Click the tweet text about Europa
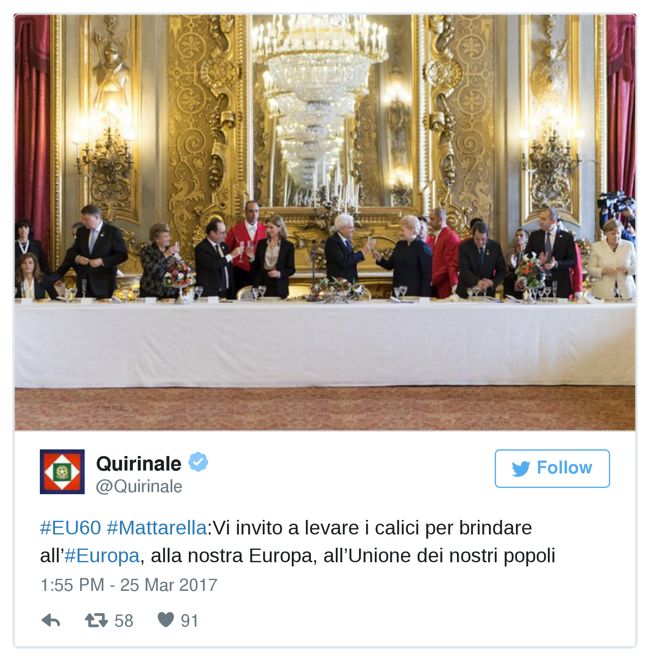The image size is (650, 661). [298, 542]
